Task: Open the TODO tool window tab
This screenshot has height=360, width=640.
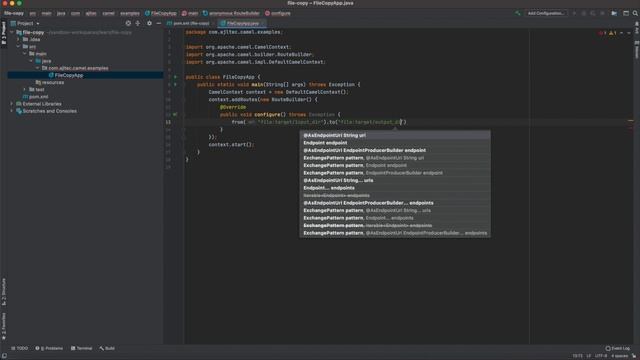Action: (20, 348)
